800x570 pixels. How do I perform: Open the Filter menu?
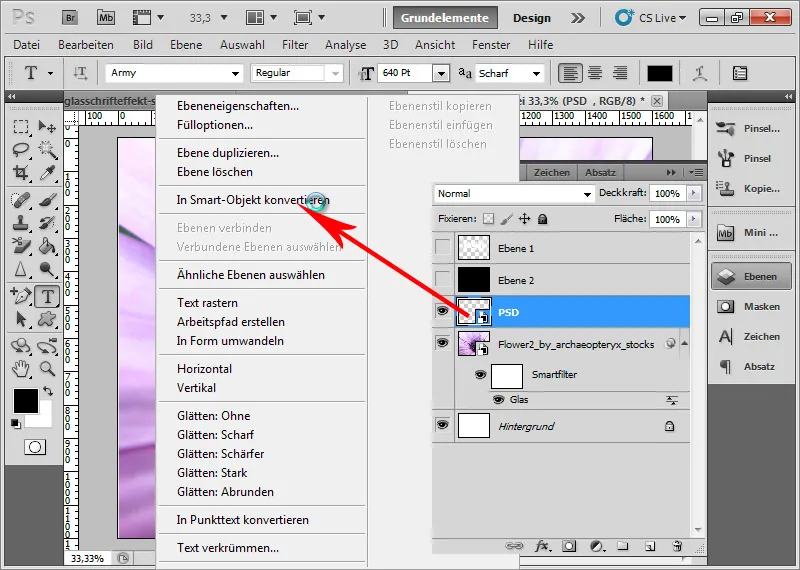coord(295,45)
